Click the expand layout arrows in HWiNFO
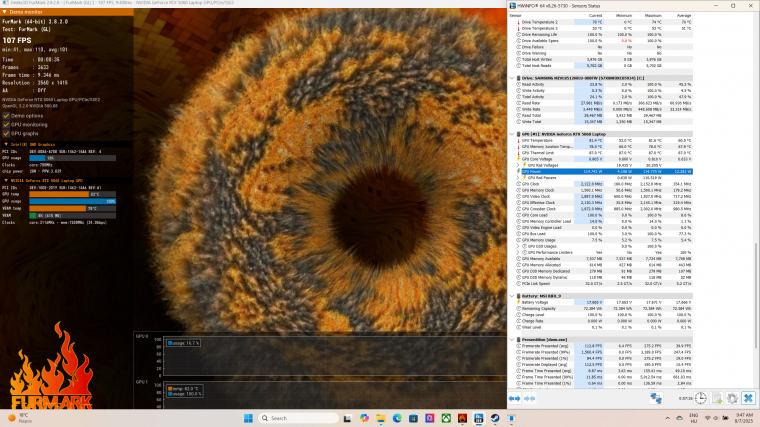 pyautogui.click(x=514, y=398)
